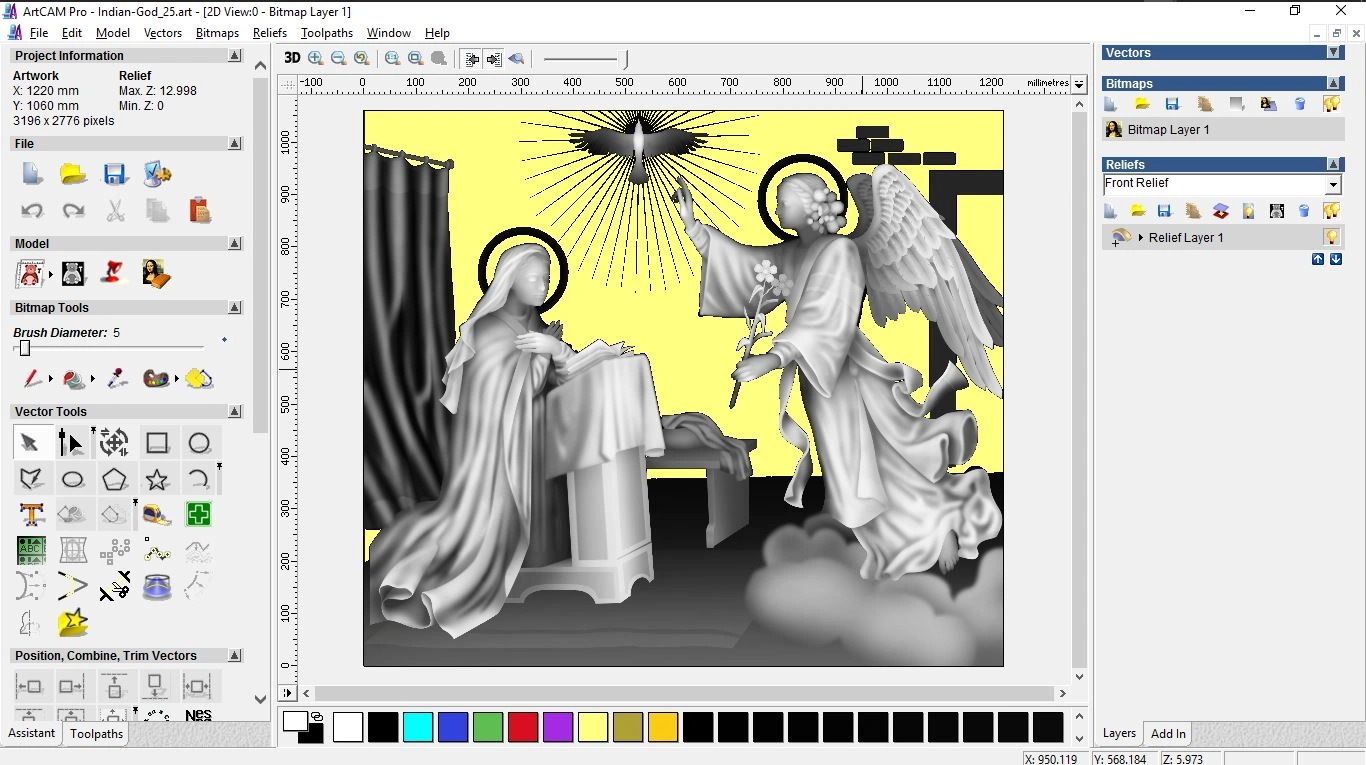Expand the collapsed Vectors panel
This screenshot has width=1366, height=765.
point(1333,53)
